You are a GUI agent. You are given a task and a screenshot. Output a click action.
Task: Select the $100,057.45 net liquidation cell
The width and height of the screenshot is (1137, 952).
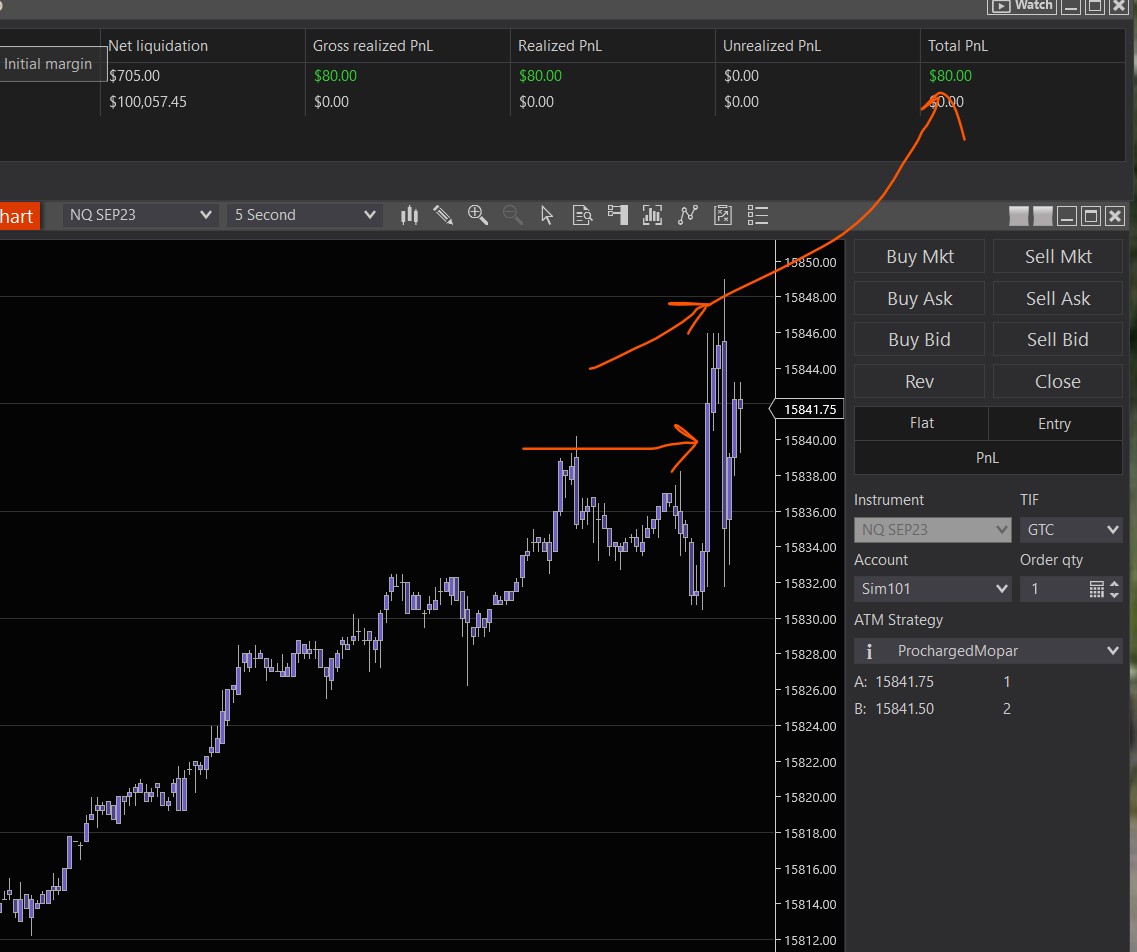tap(148, 102)
